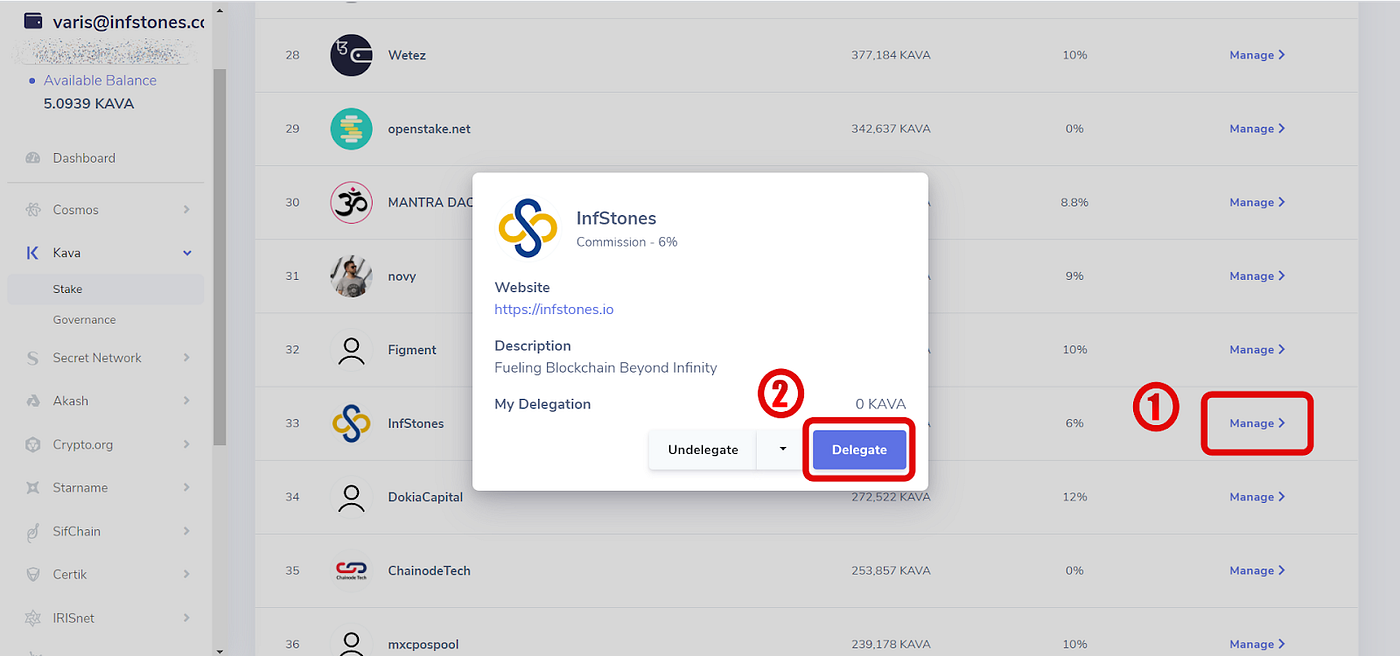Click the InfStones logo in validator row 33
Screen dimensions: 1400x656
351,423
